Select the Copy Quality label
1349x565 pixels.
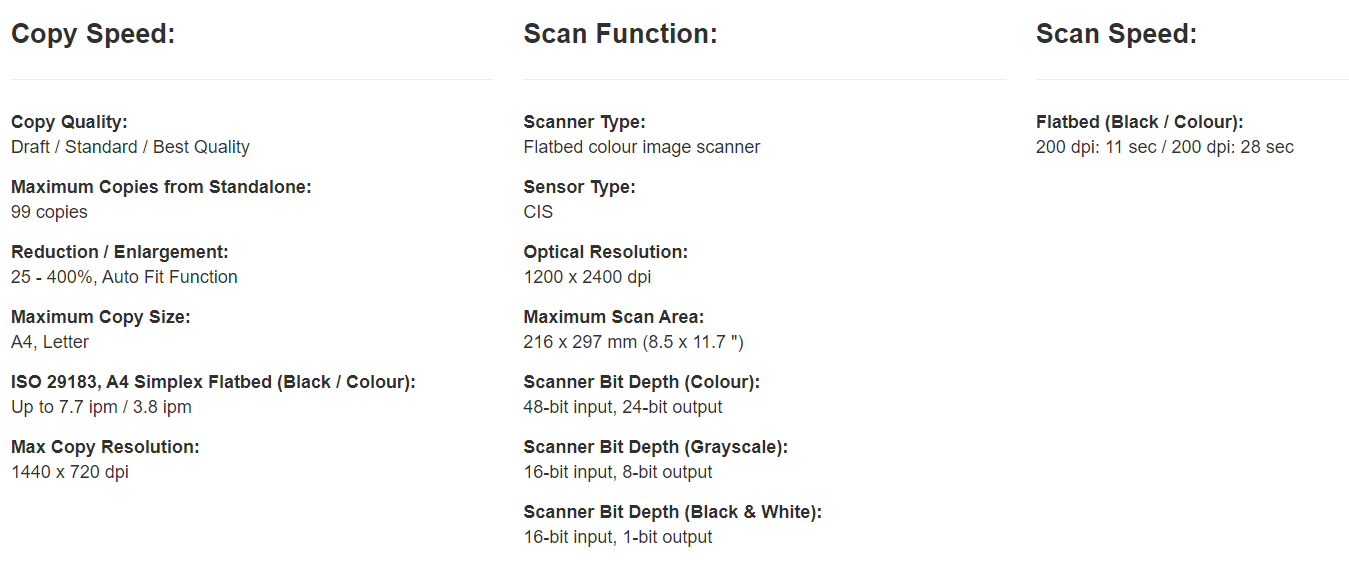[x=69, y=122]
